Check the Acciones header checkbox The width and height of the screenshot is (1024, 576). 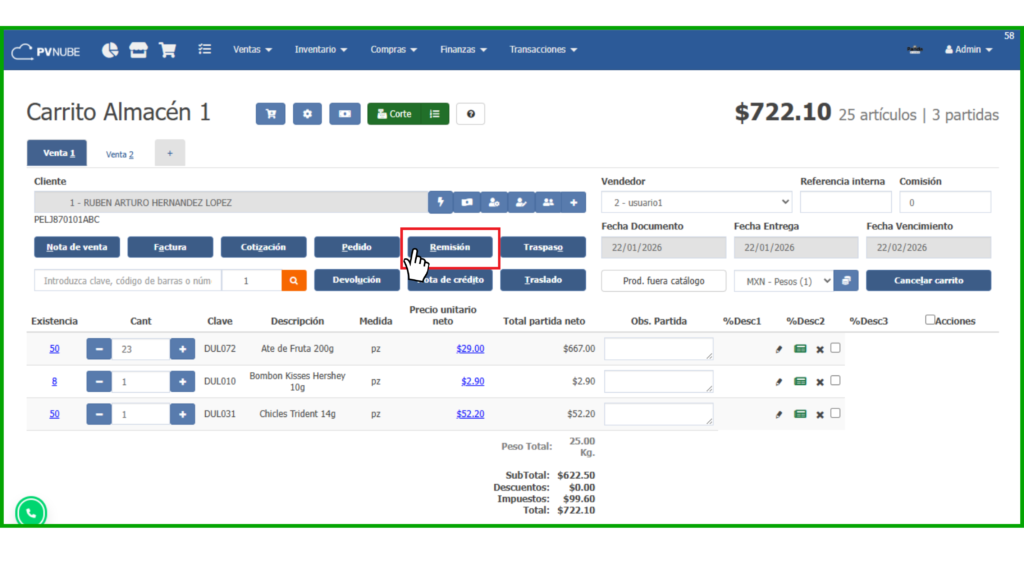click(930, 320)
